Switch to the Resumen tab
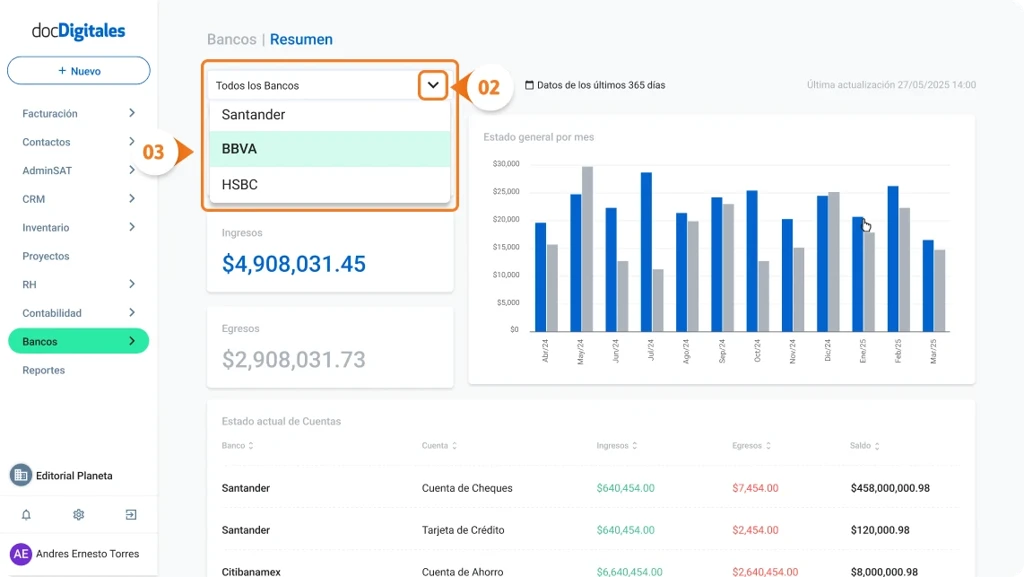 (301, 39)
